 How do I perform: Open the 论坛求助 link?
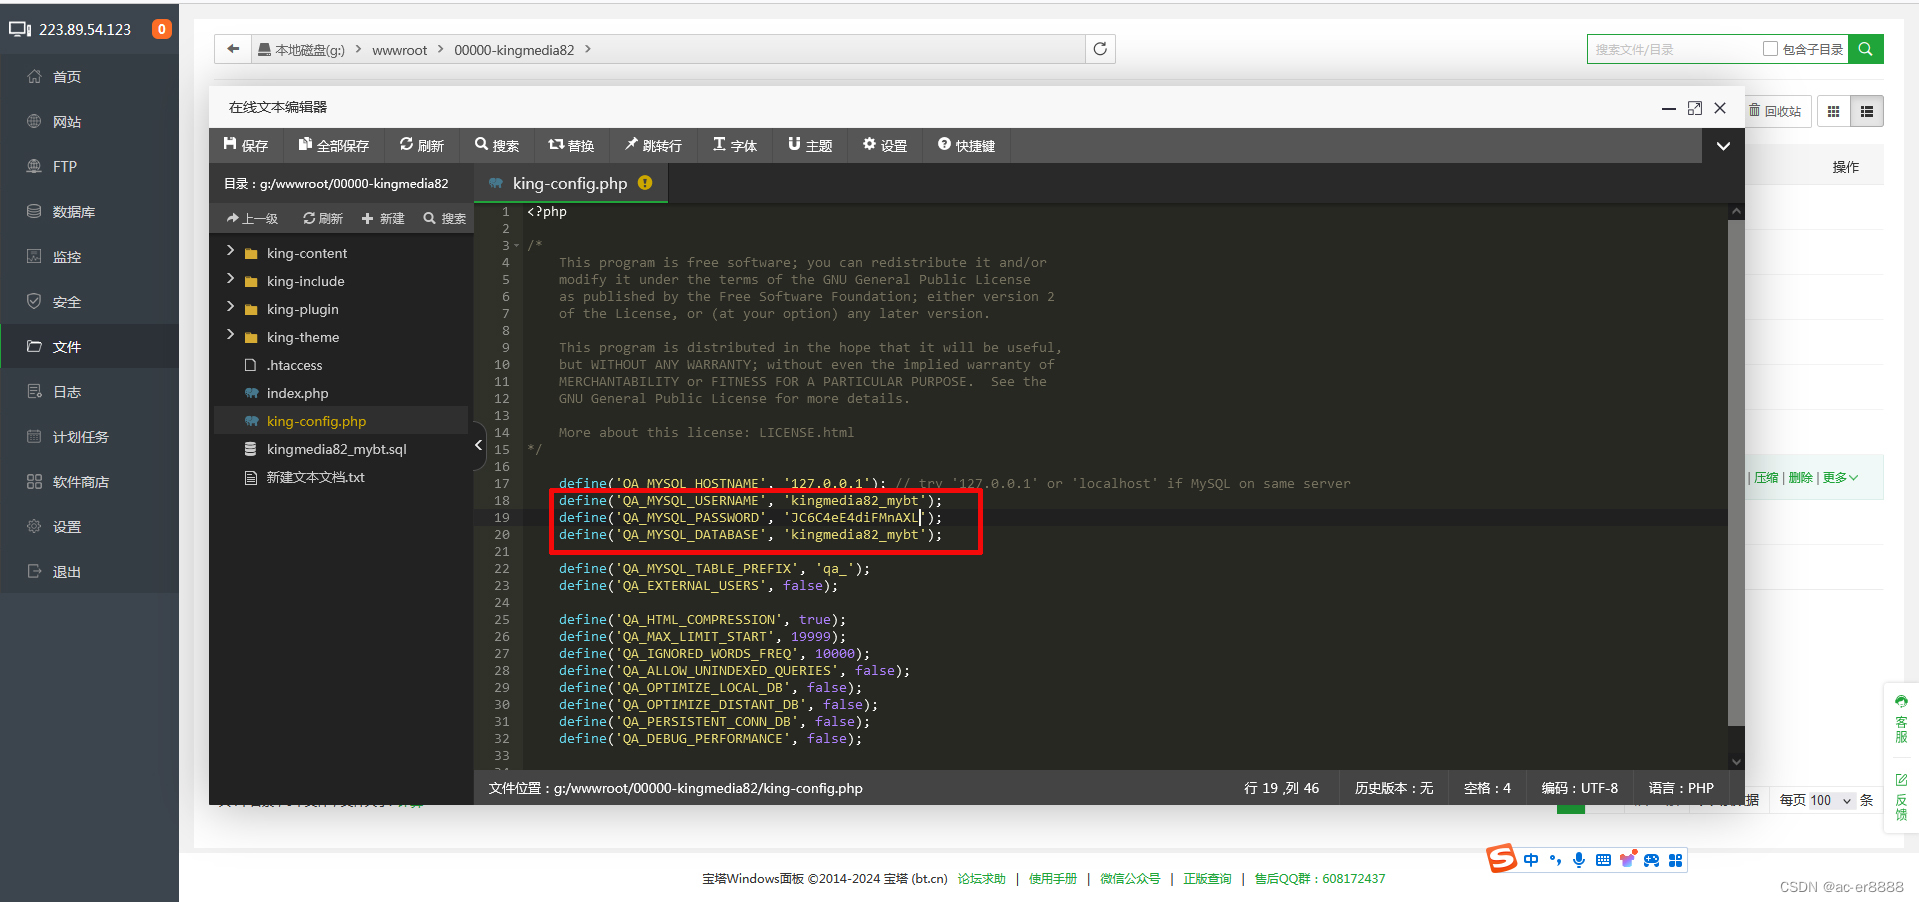(x=981, y=879)
